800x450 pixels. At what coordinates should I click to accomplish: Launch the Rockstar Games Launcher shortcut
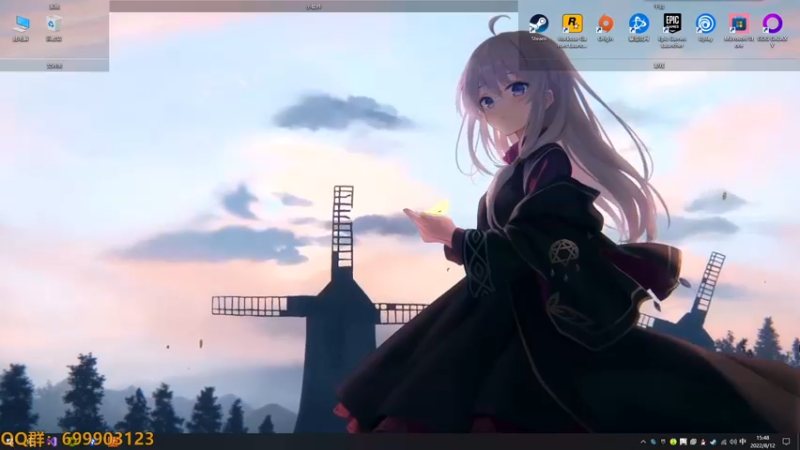coord(572,31)
